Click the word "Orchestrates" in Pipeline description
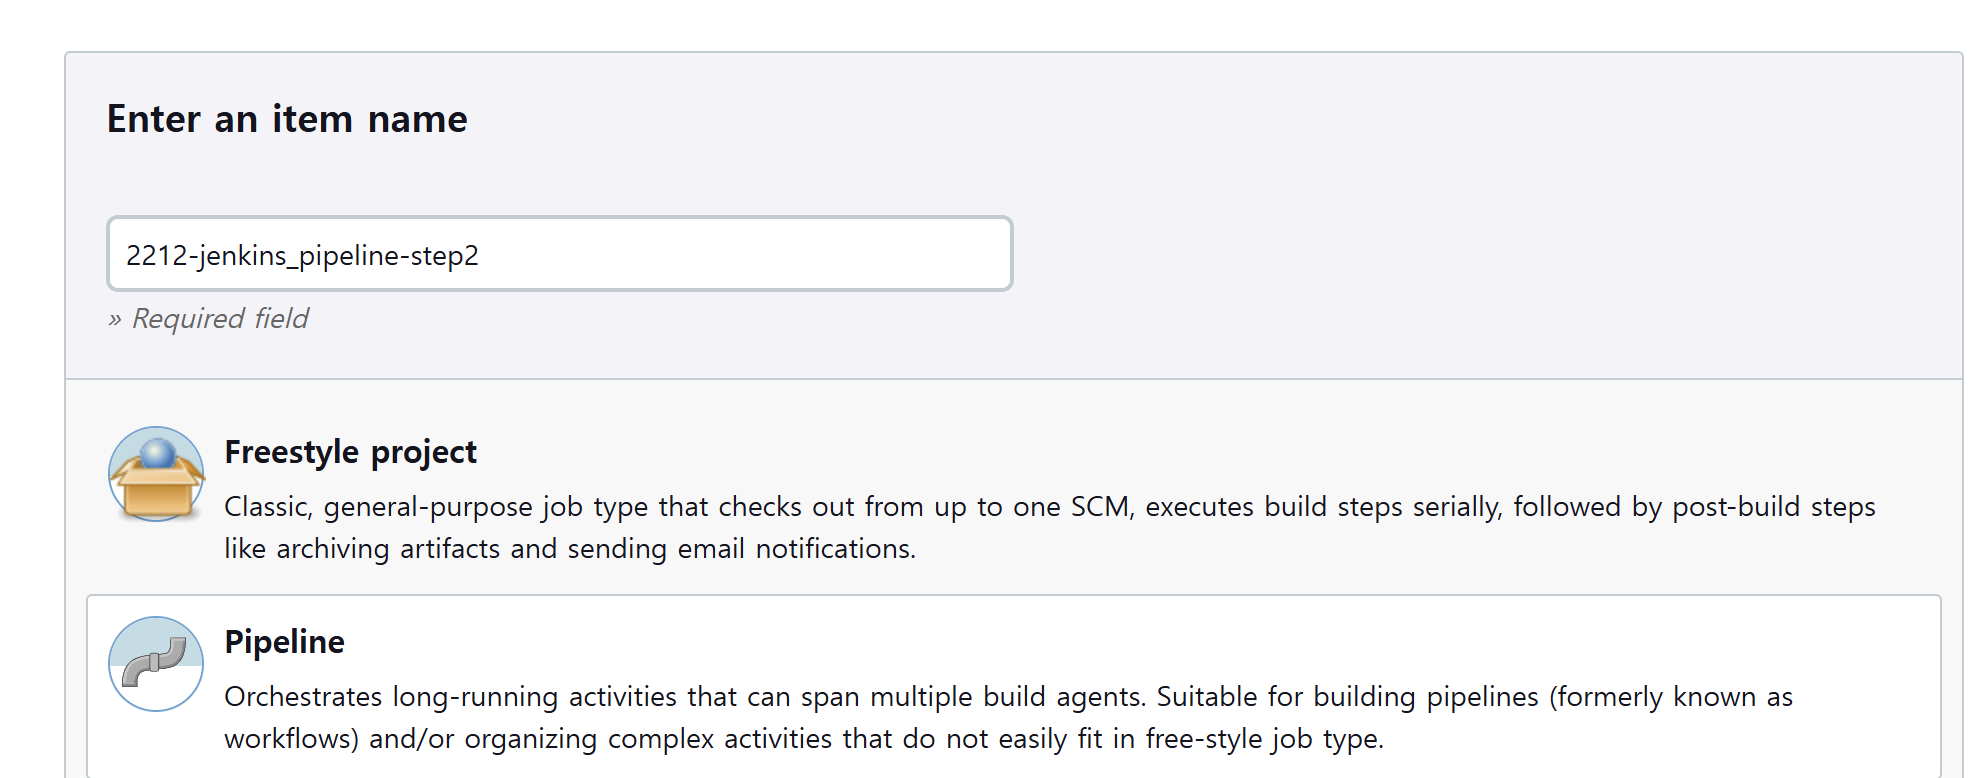 pos(303,697)
